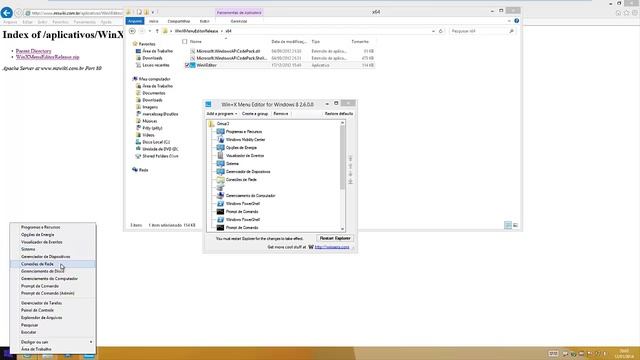This screenshot has width=640, height=360.
Task: Sort files by the Tipo column header
Action: point(316,42)
